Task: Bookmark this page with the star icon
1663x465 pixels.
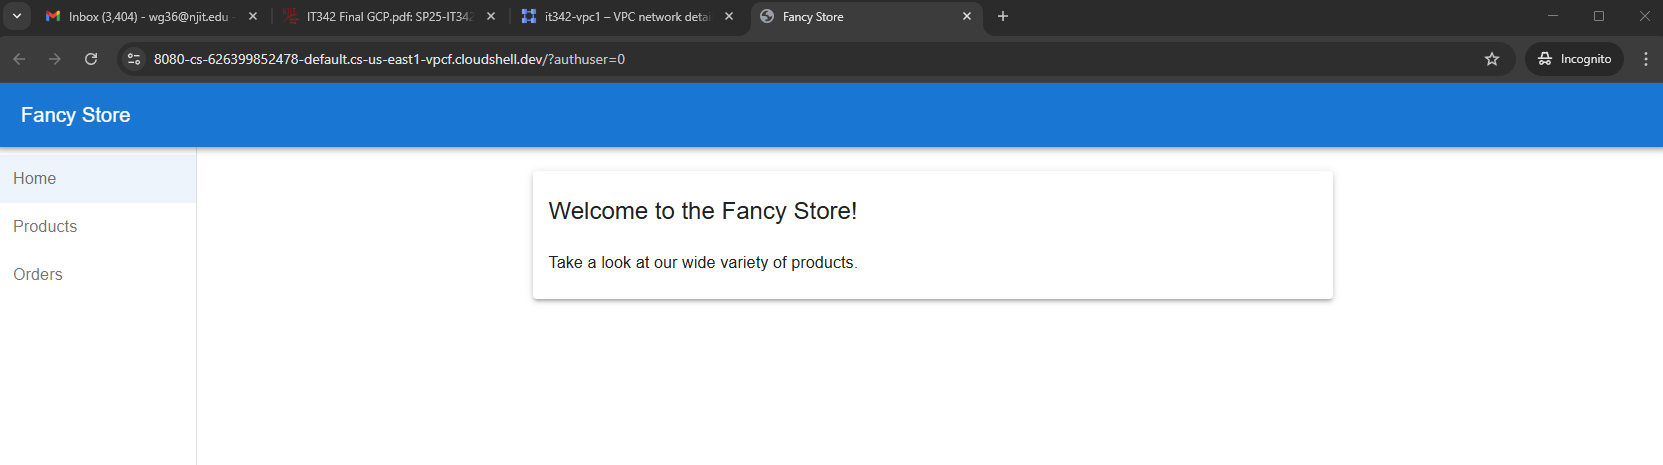Action: tap(1492, 59)
